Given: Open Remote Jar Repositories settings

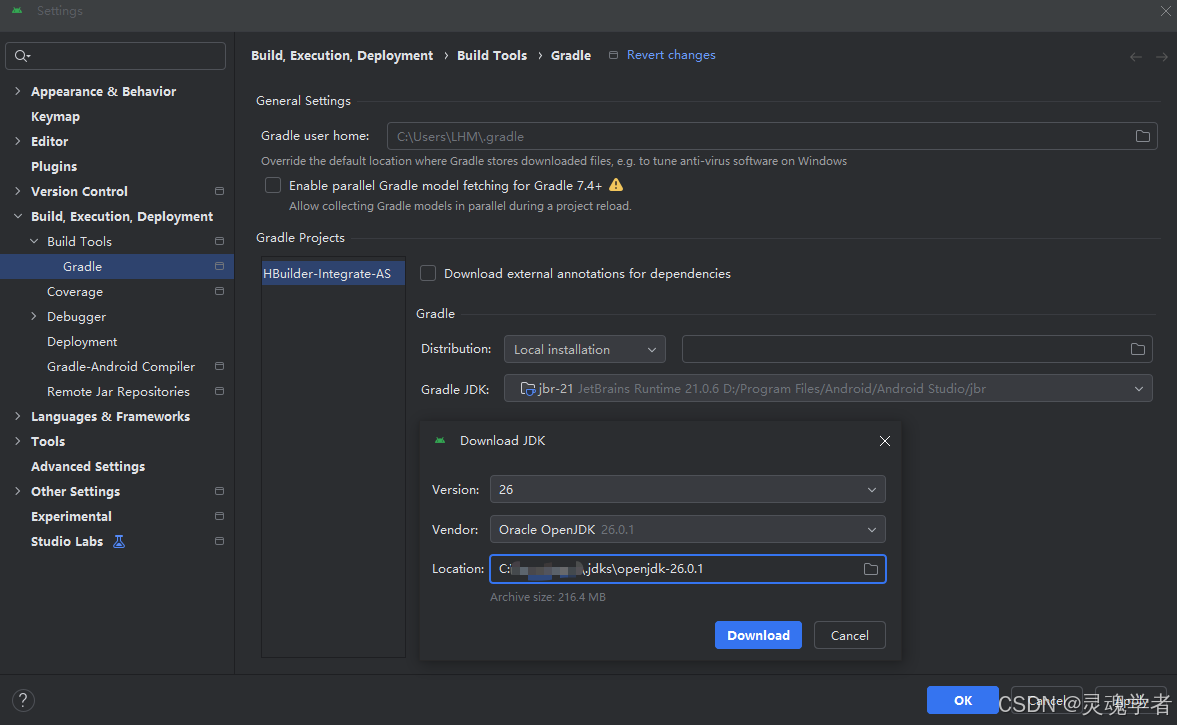Looking at the screenshot, I should click(119, 391).
